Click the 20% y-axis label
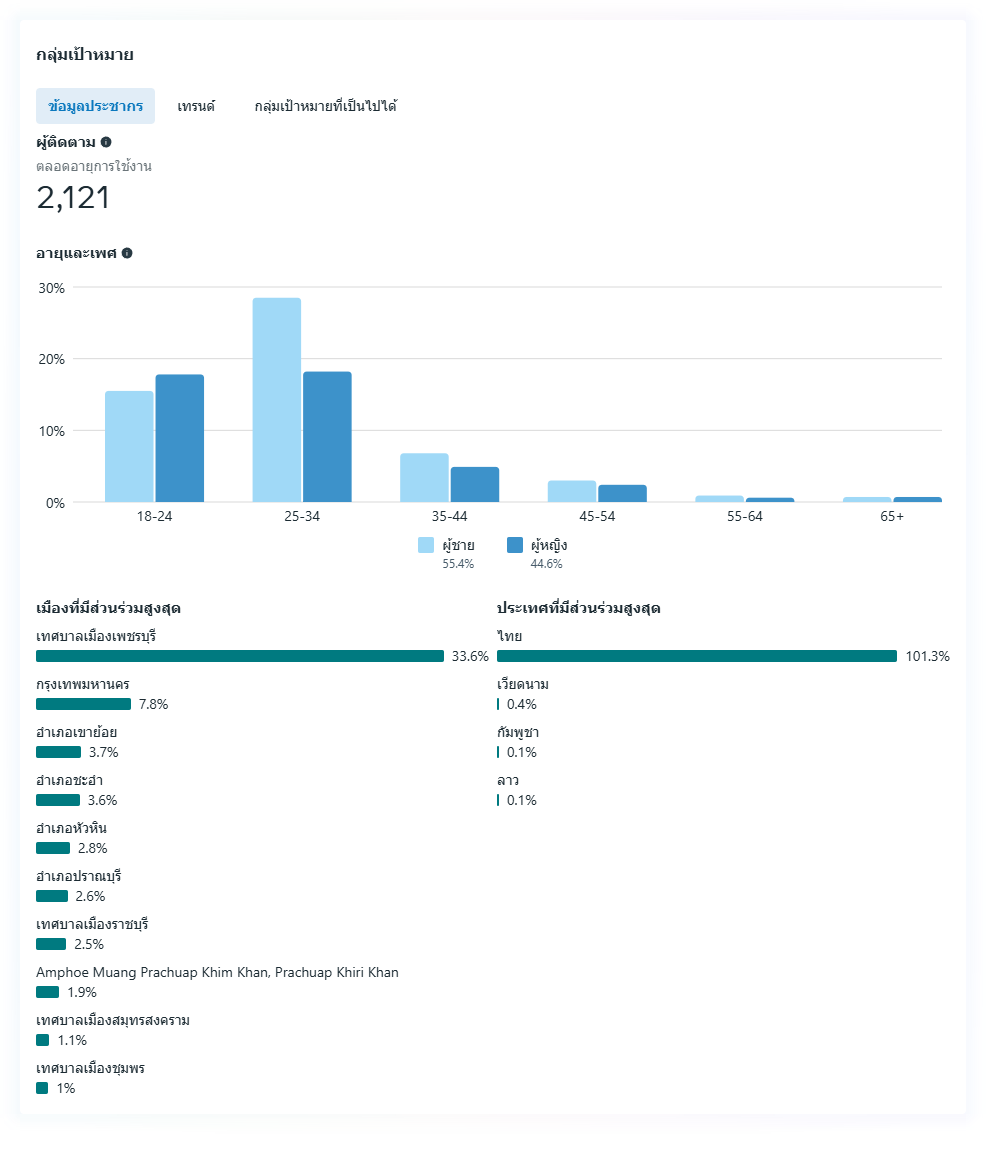This screenshot has height=1154, width=1006. point(52,359)
